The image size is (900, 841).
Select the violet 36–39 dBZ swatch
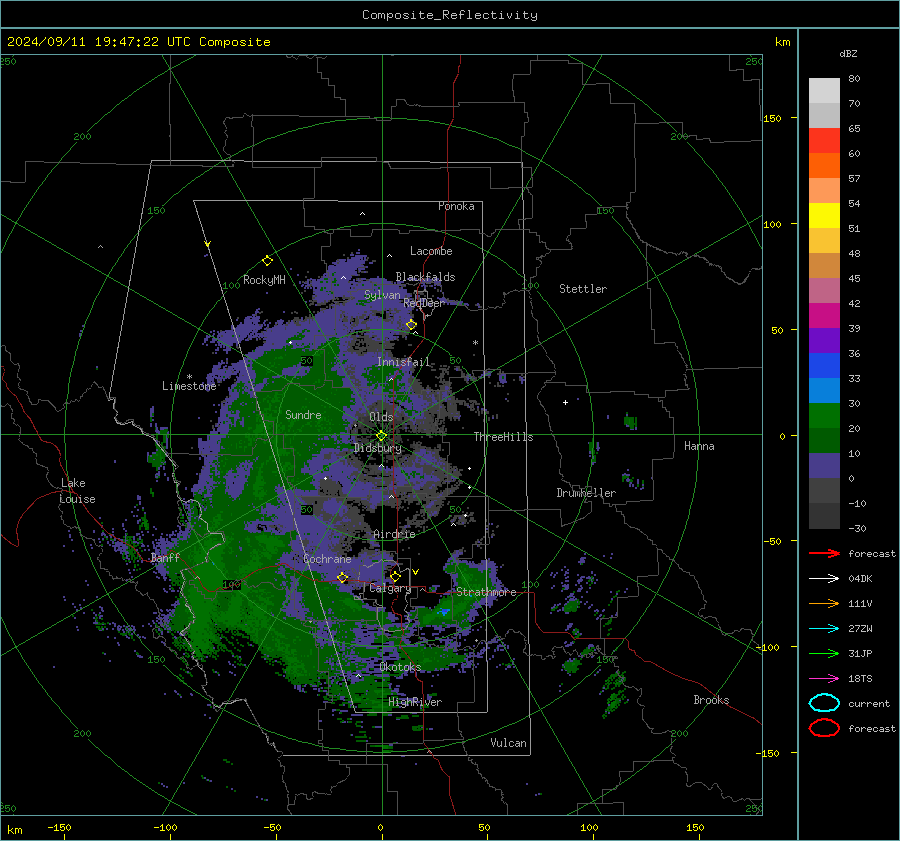click(824, 340)
